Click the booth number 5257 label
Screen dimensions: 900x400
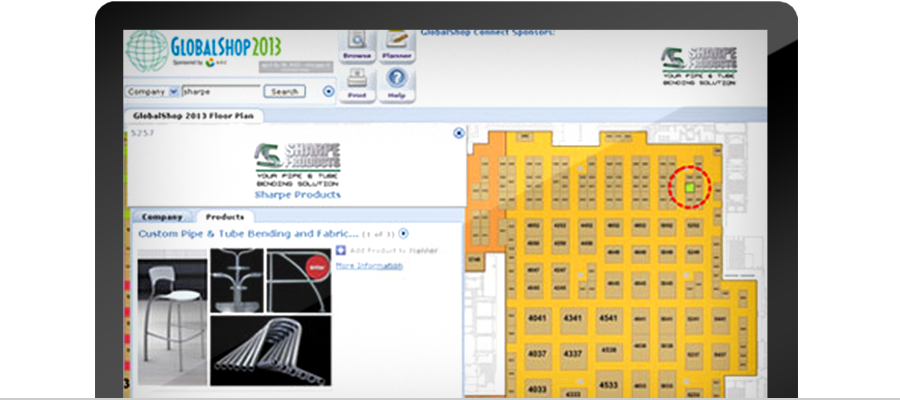coord(140,133)
